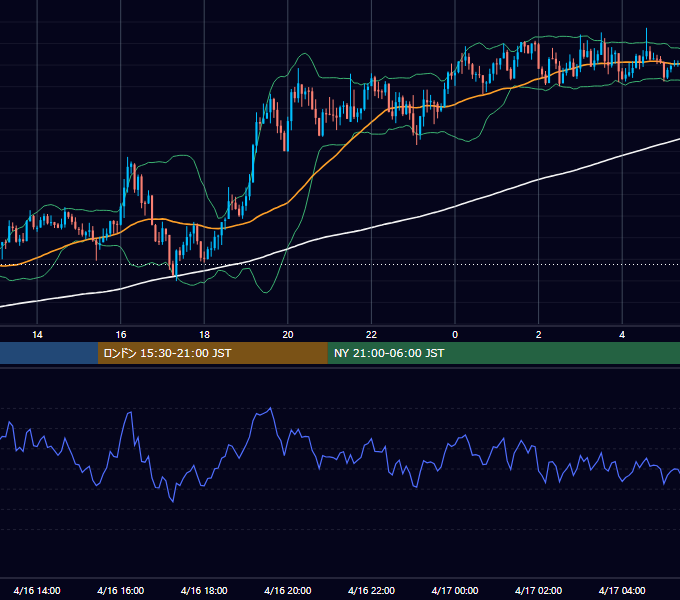680x600 pixels.
Task: Click the 4/16 20:00 label on oscillator axis
Action: pyautogui.click(x=288, y=590)
